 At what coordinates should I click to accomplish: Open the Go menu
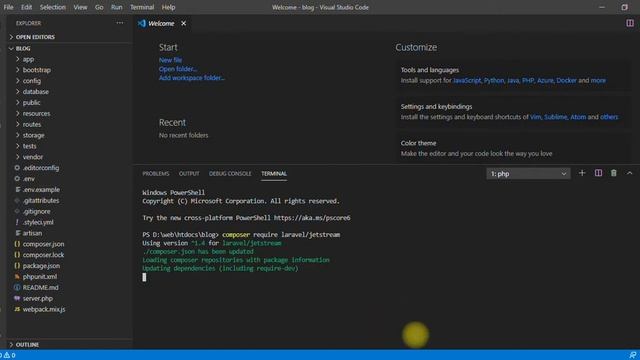[x=99, y=7]
